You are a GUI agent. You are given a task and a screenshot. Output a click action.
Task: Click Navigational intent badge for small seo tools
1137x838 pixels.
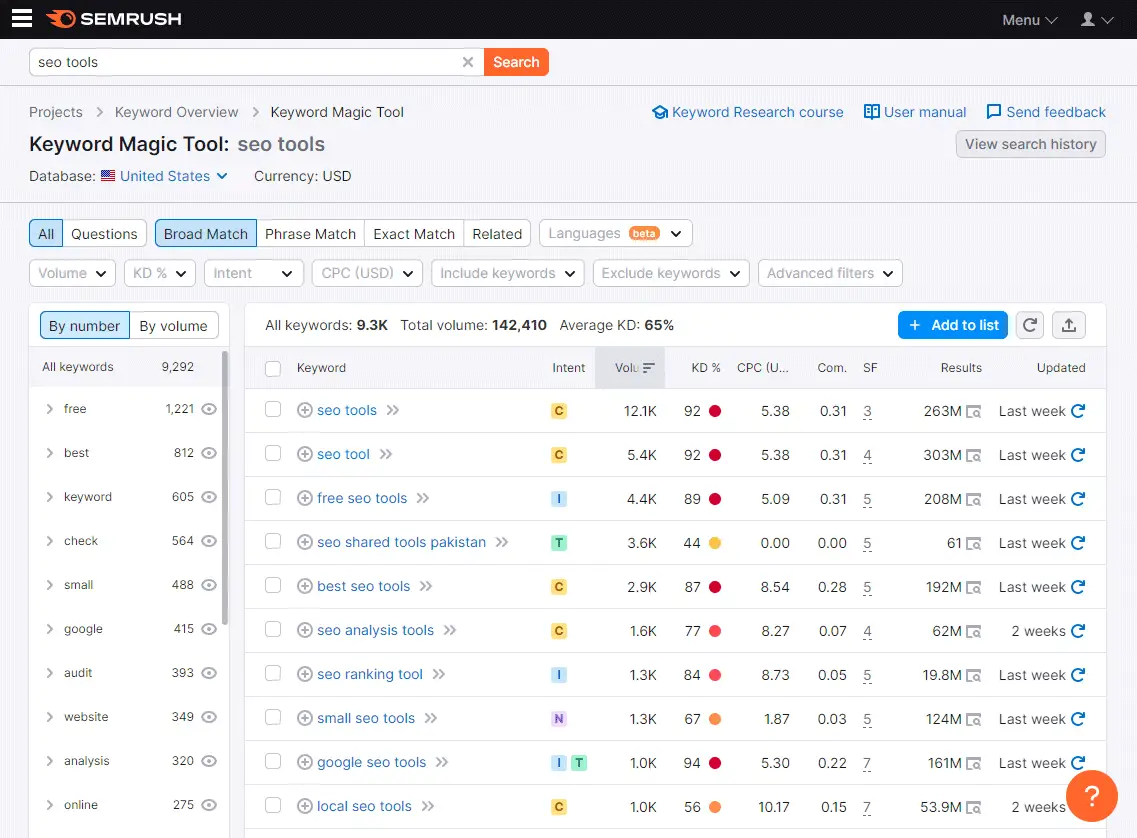[x=558, y=719]
